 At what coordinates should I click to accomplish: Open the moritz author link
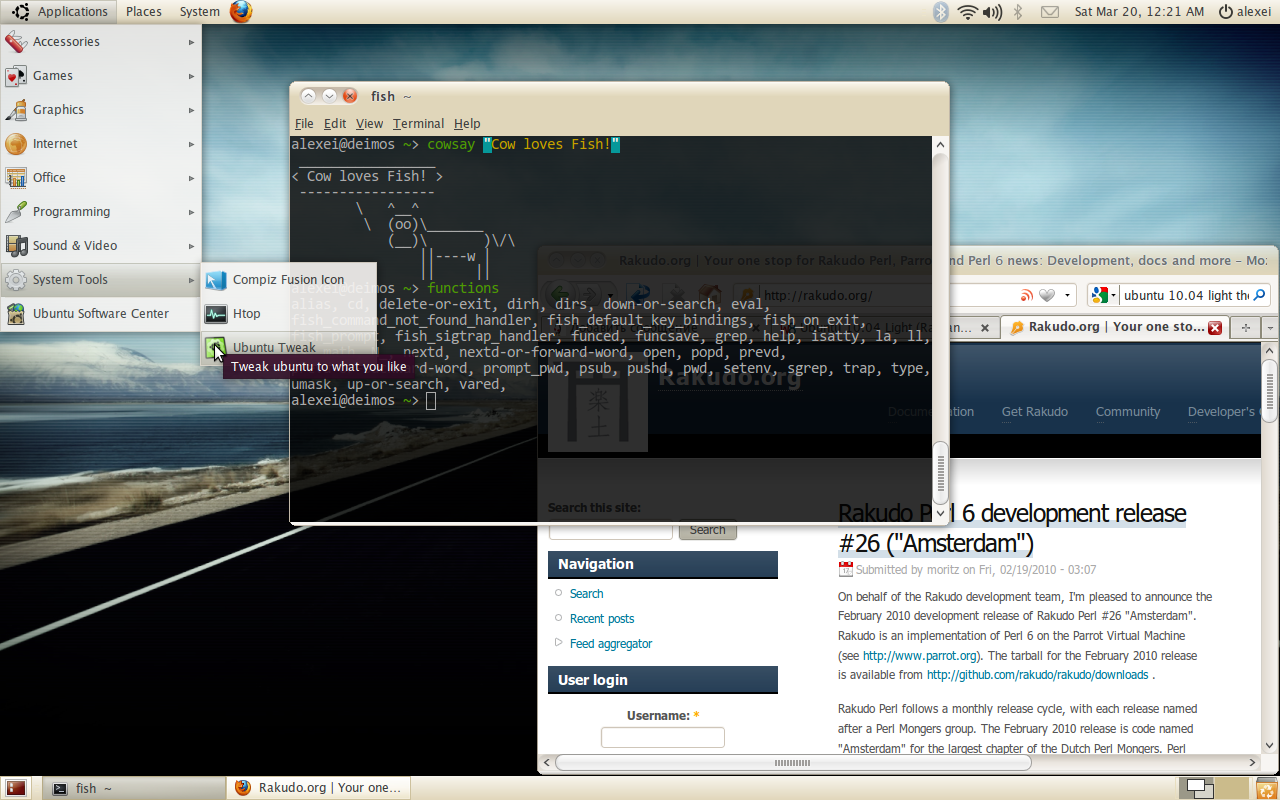(944, 570)
